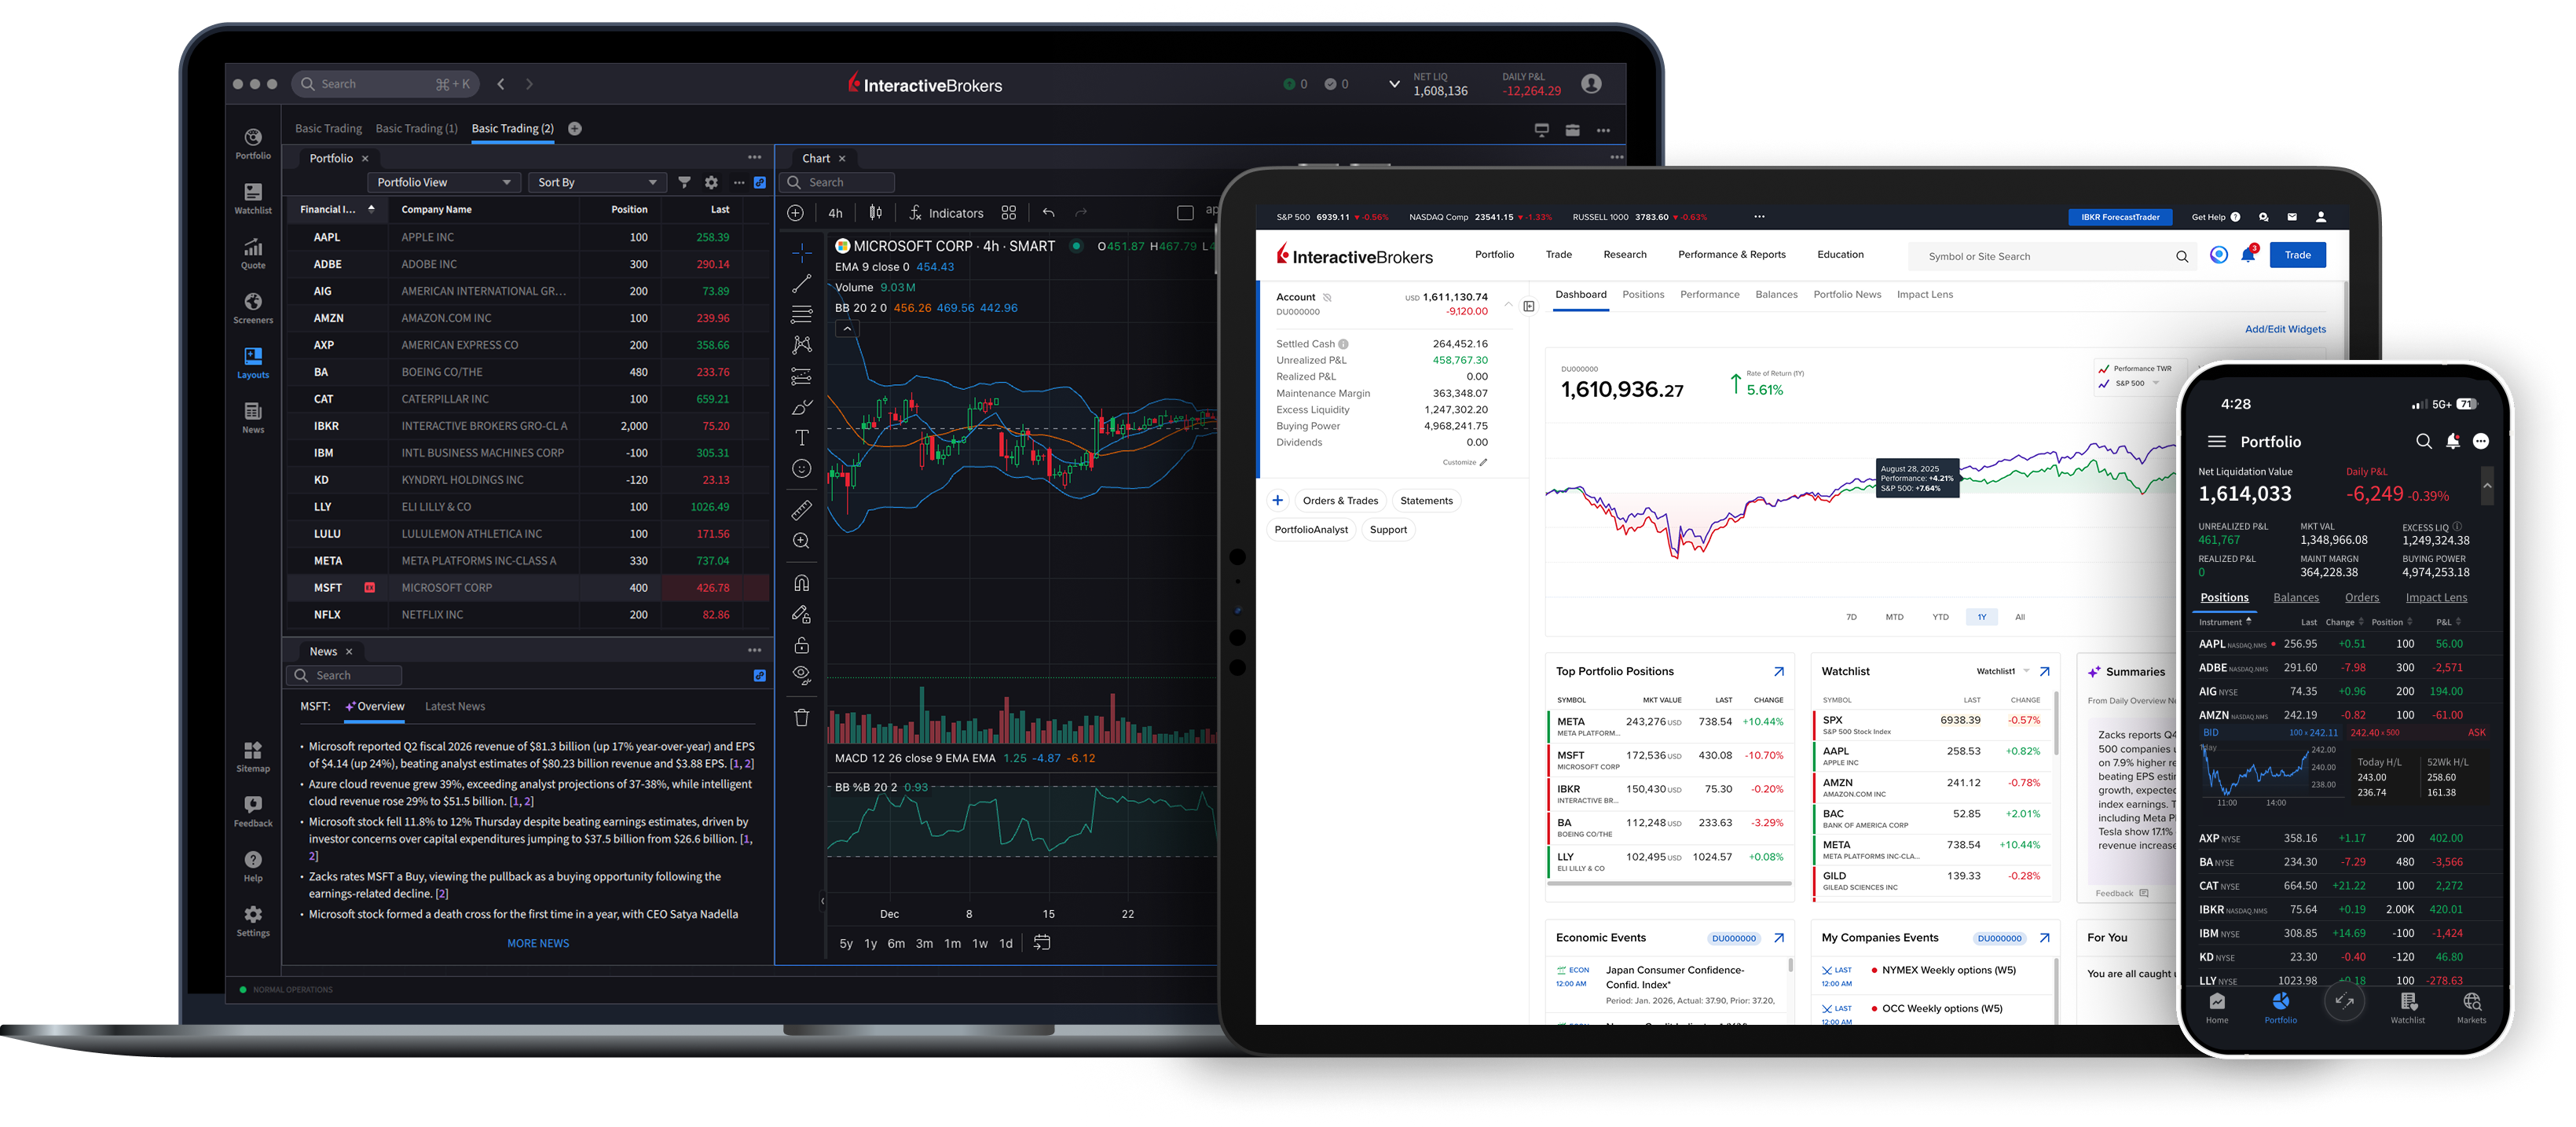Open the Sort By dropdown

tap(596, 182)
